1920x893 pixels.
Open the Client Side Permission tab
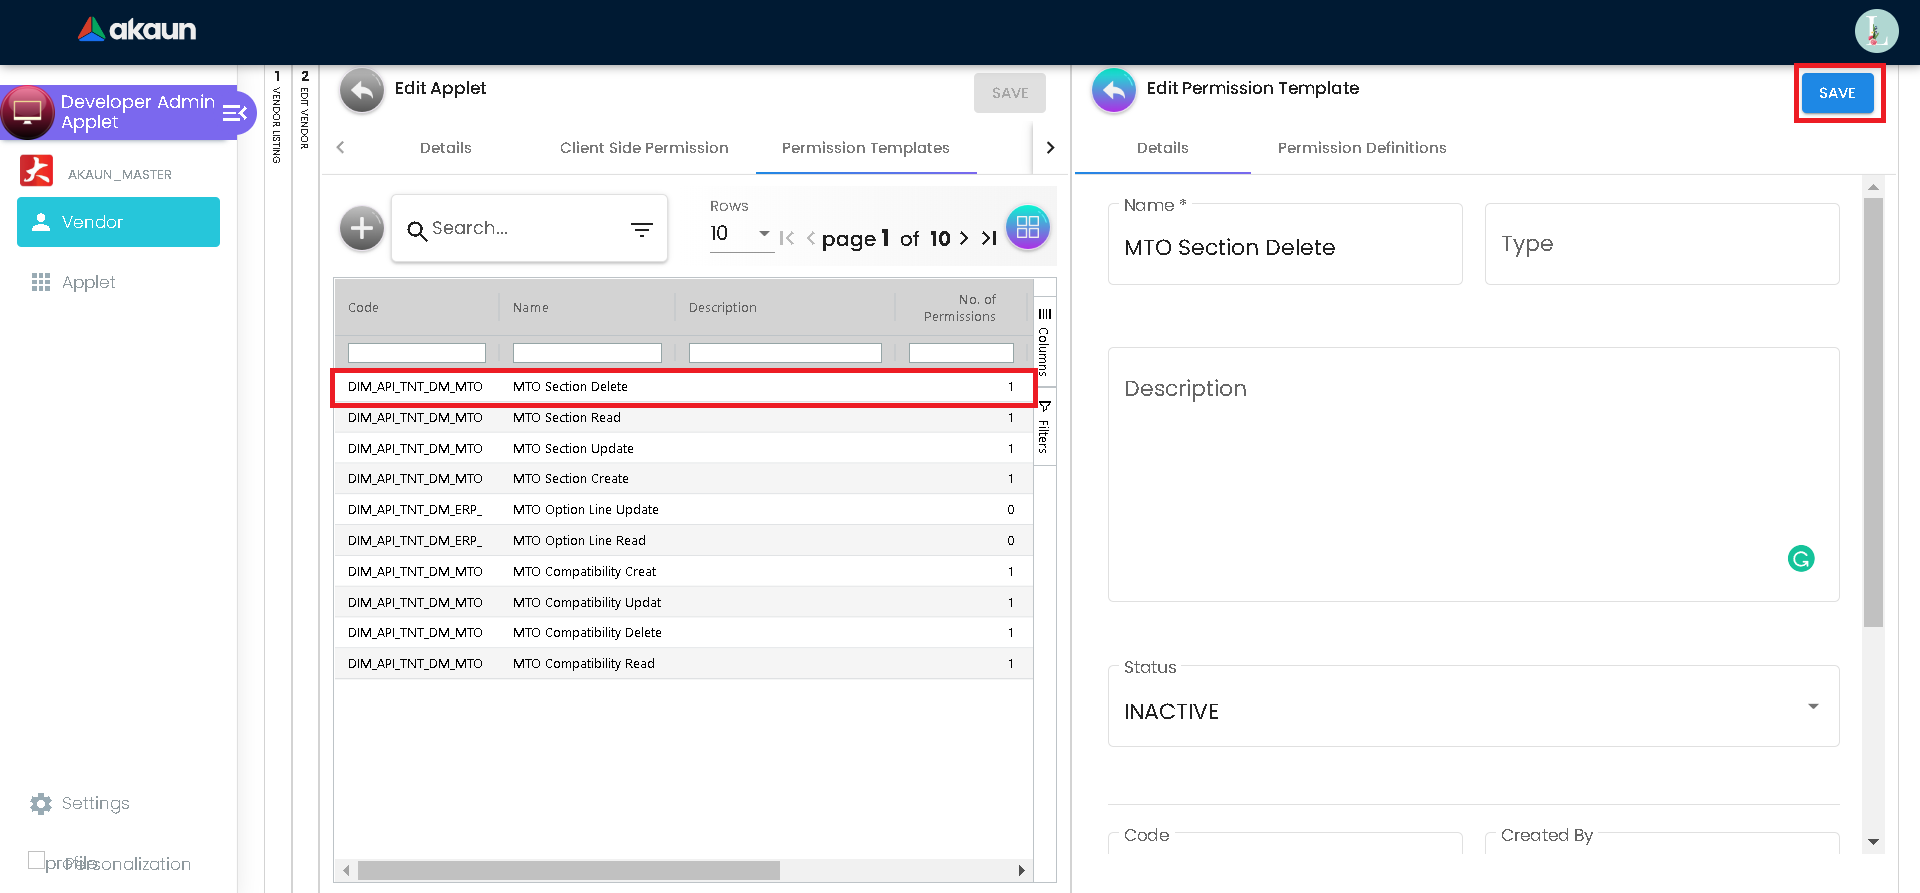click(643, 148)
